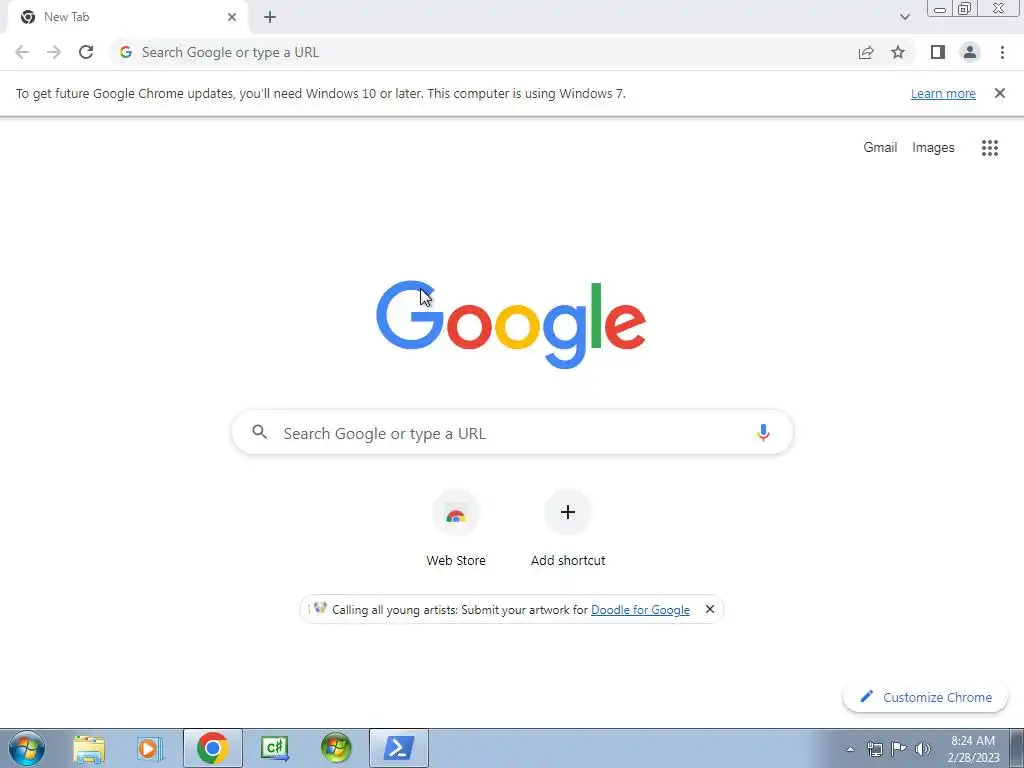Screen dimensions: 1024x768
Task: Click the Google search box on page
Action: tap(513, 432)
